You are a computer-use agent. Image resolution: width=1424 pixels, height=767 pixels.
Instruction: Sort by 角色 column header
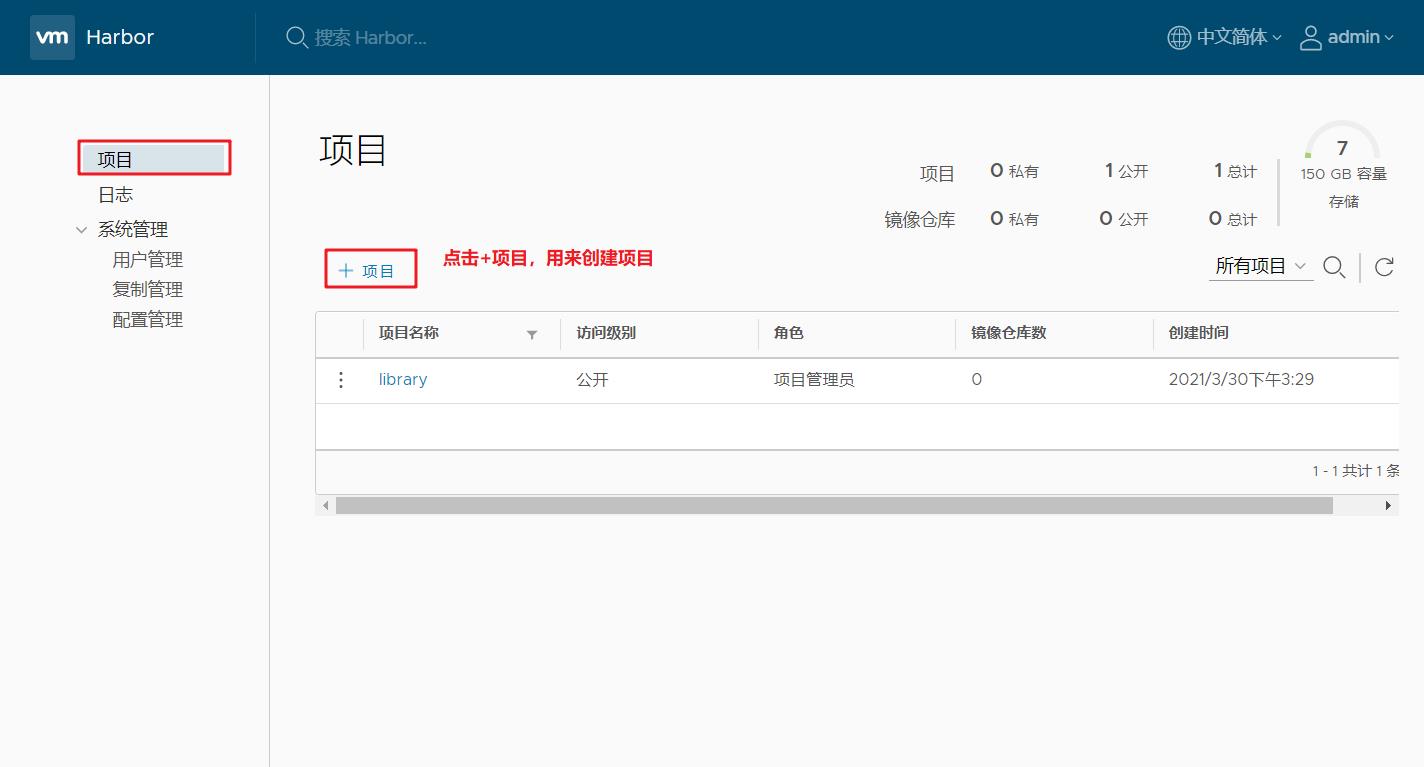point(788,333)
